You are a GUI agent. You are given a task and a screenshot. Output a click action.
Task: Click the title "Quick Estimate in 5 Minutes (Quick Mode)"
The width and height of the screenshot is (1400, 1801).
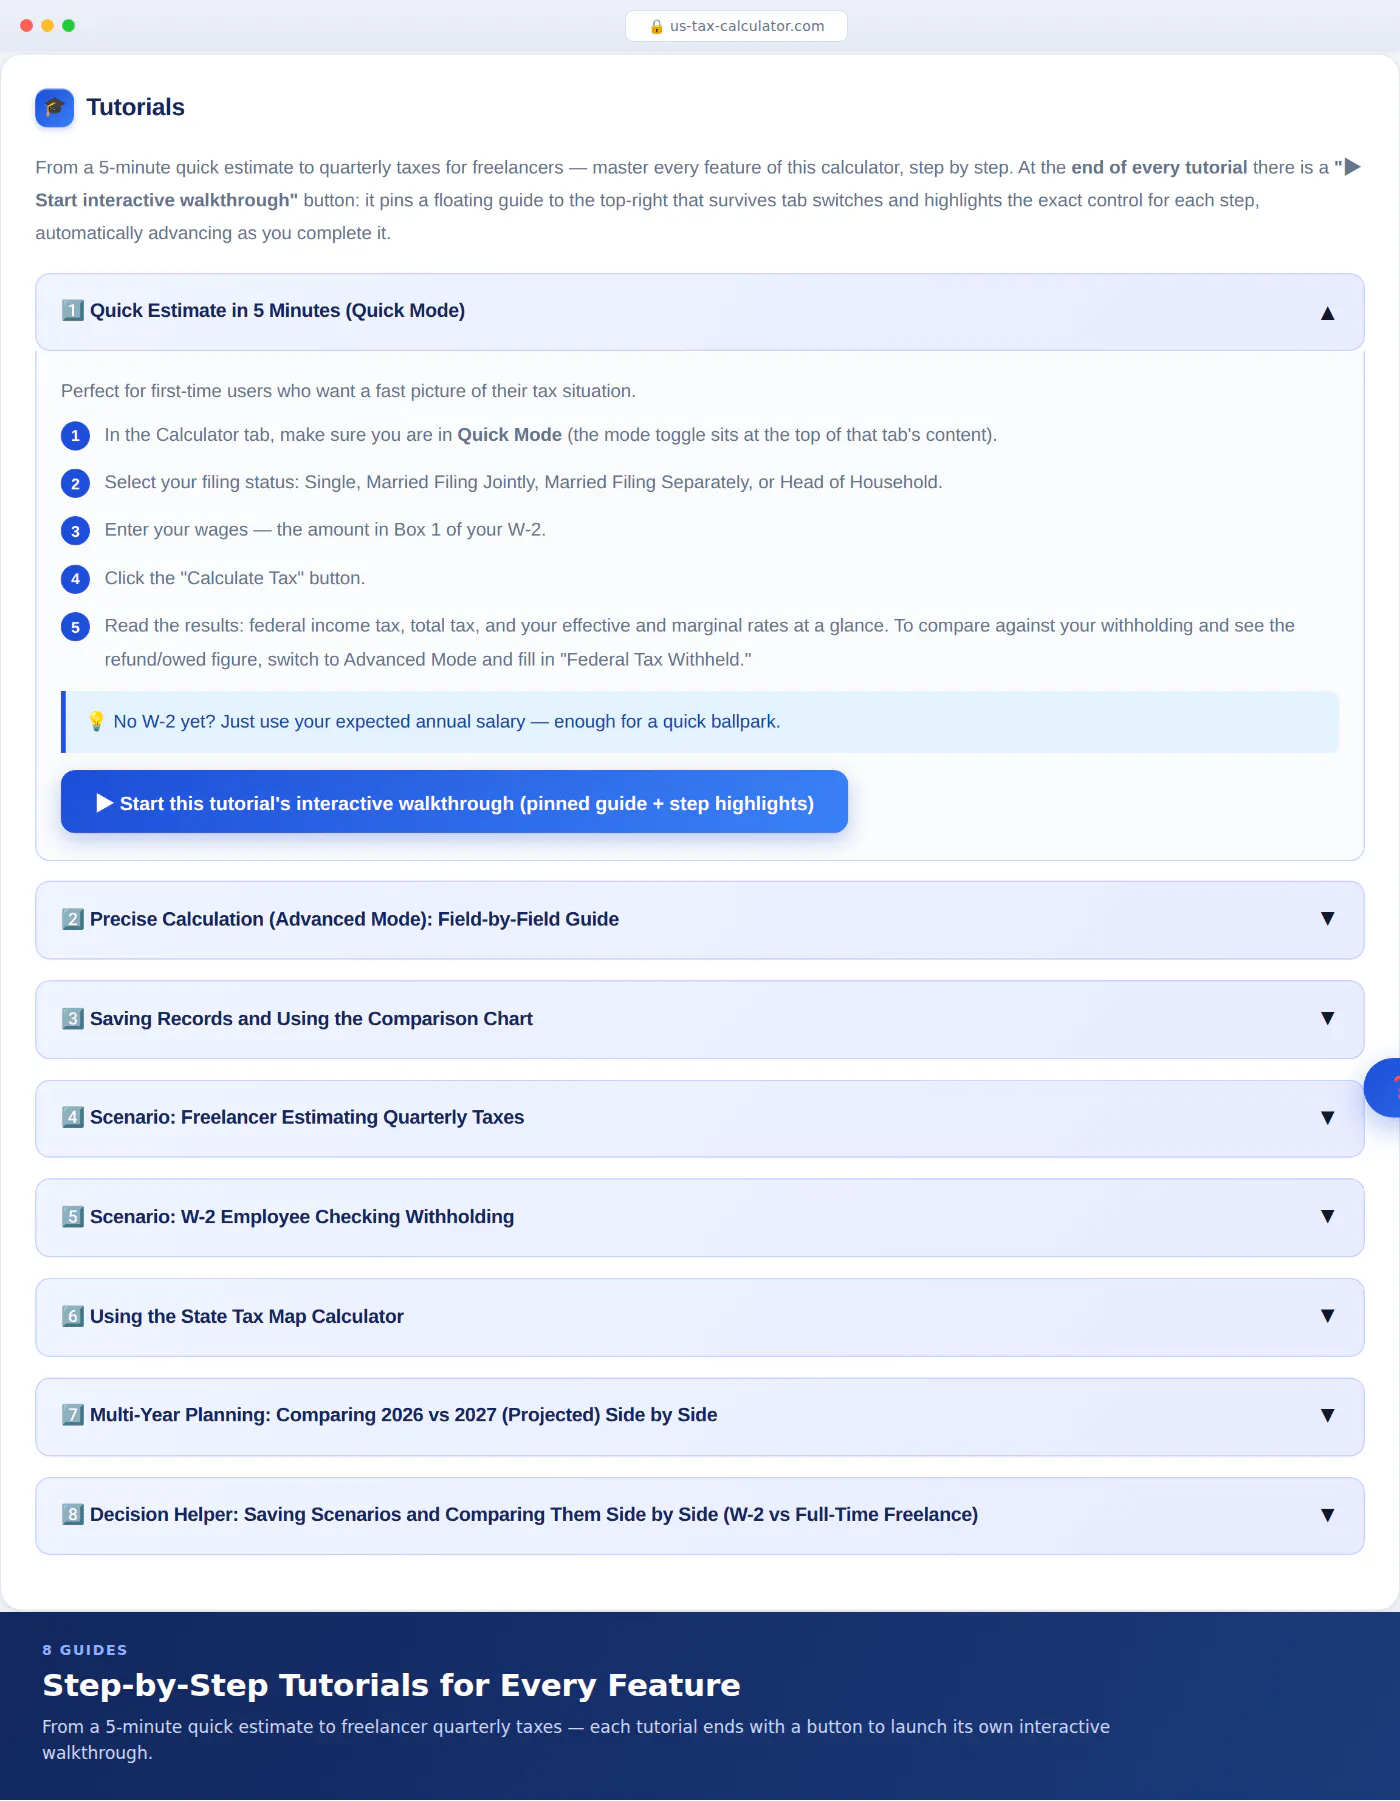coord(277,311)
